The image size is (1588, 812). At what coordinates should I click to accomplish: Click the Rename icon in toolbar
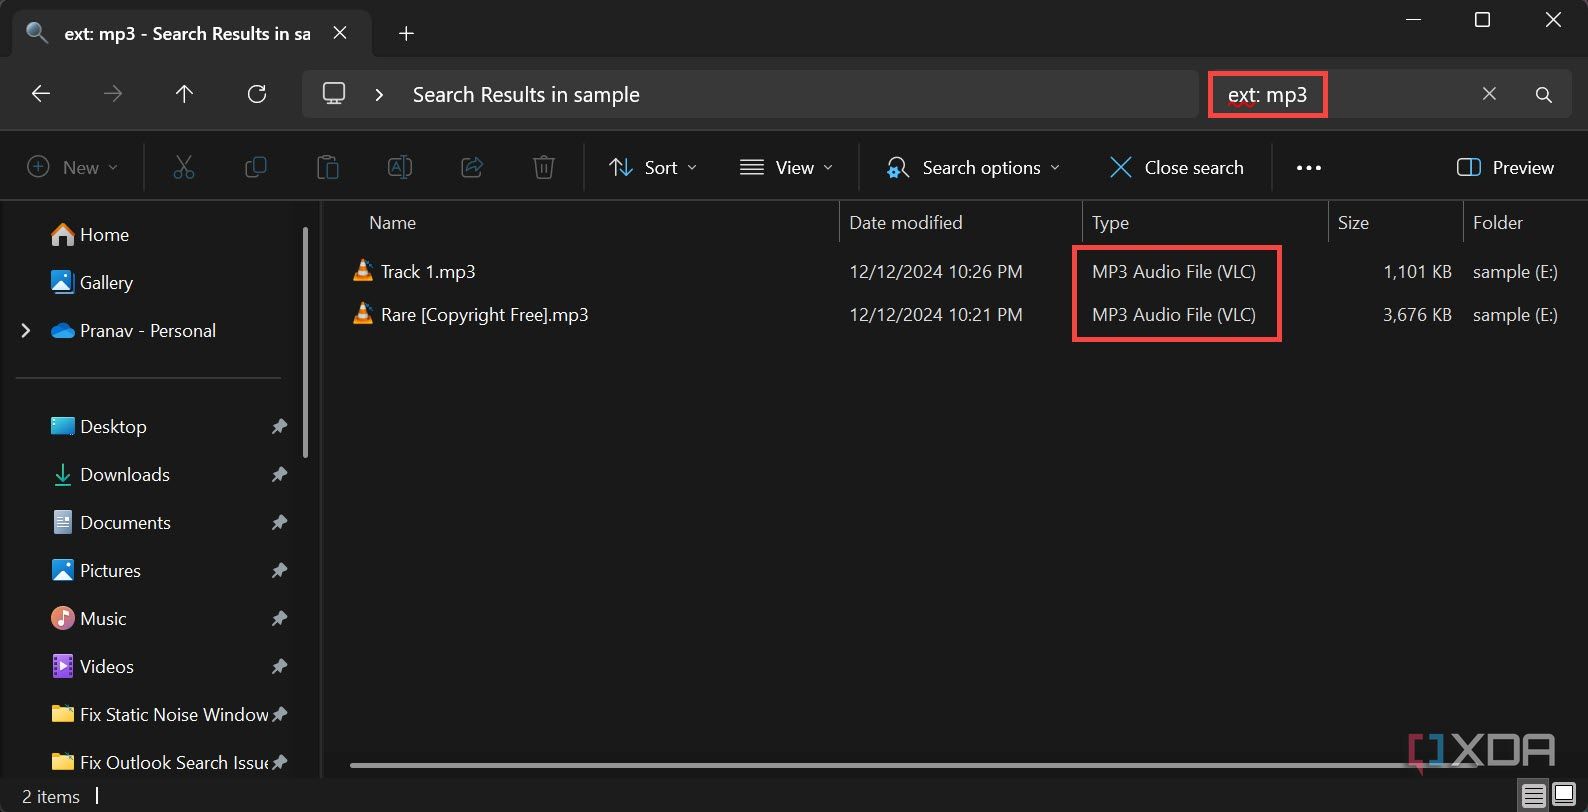point(400,167)
